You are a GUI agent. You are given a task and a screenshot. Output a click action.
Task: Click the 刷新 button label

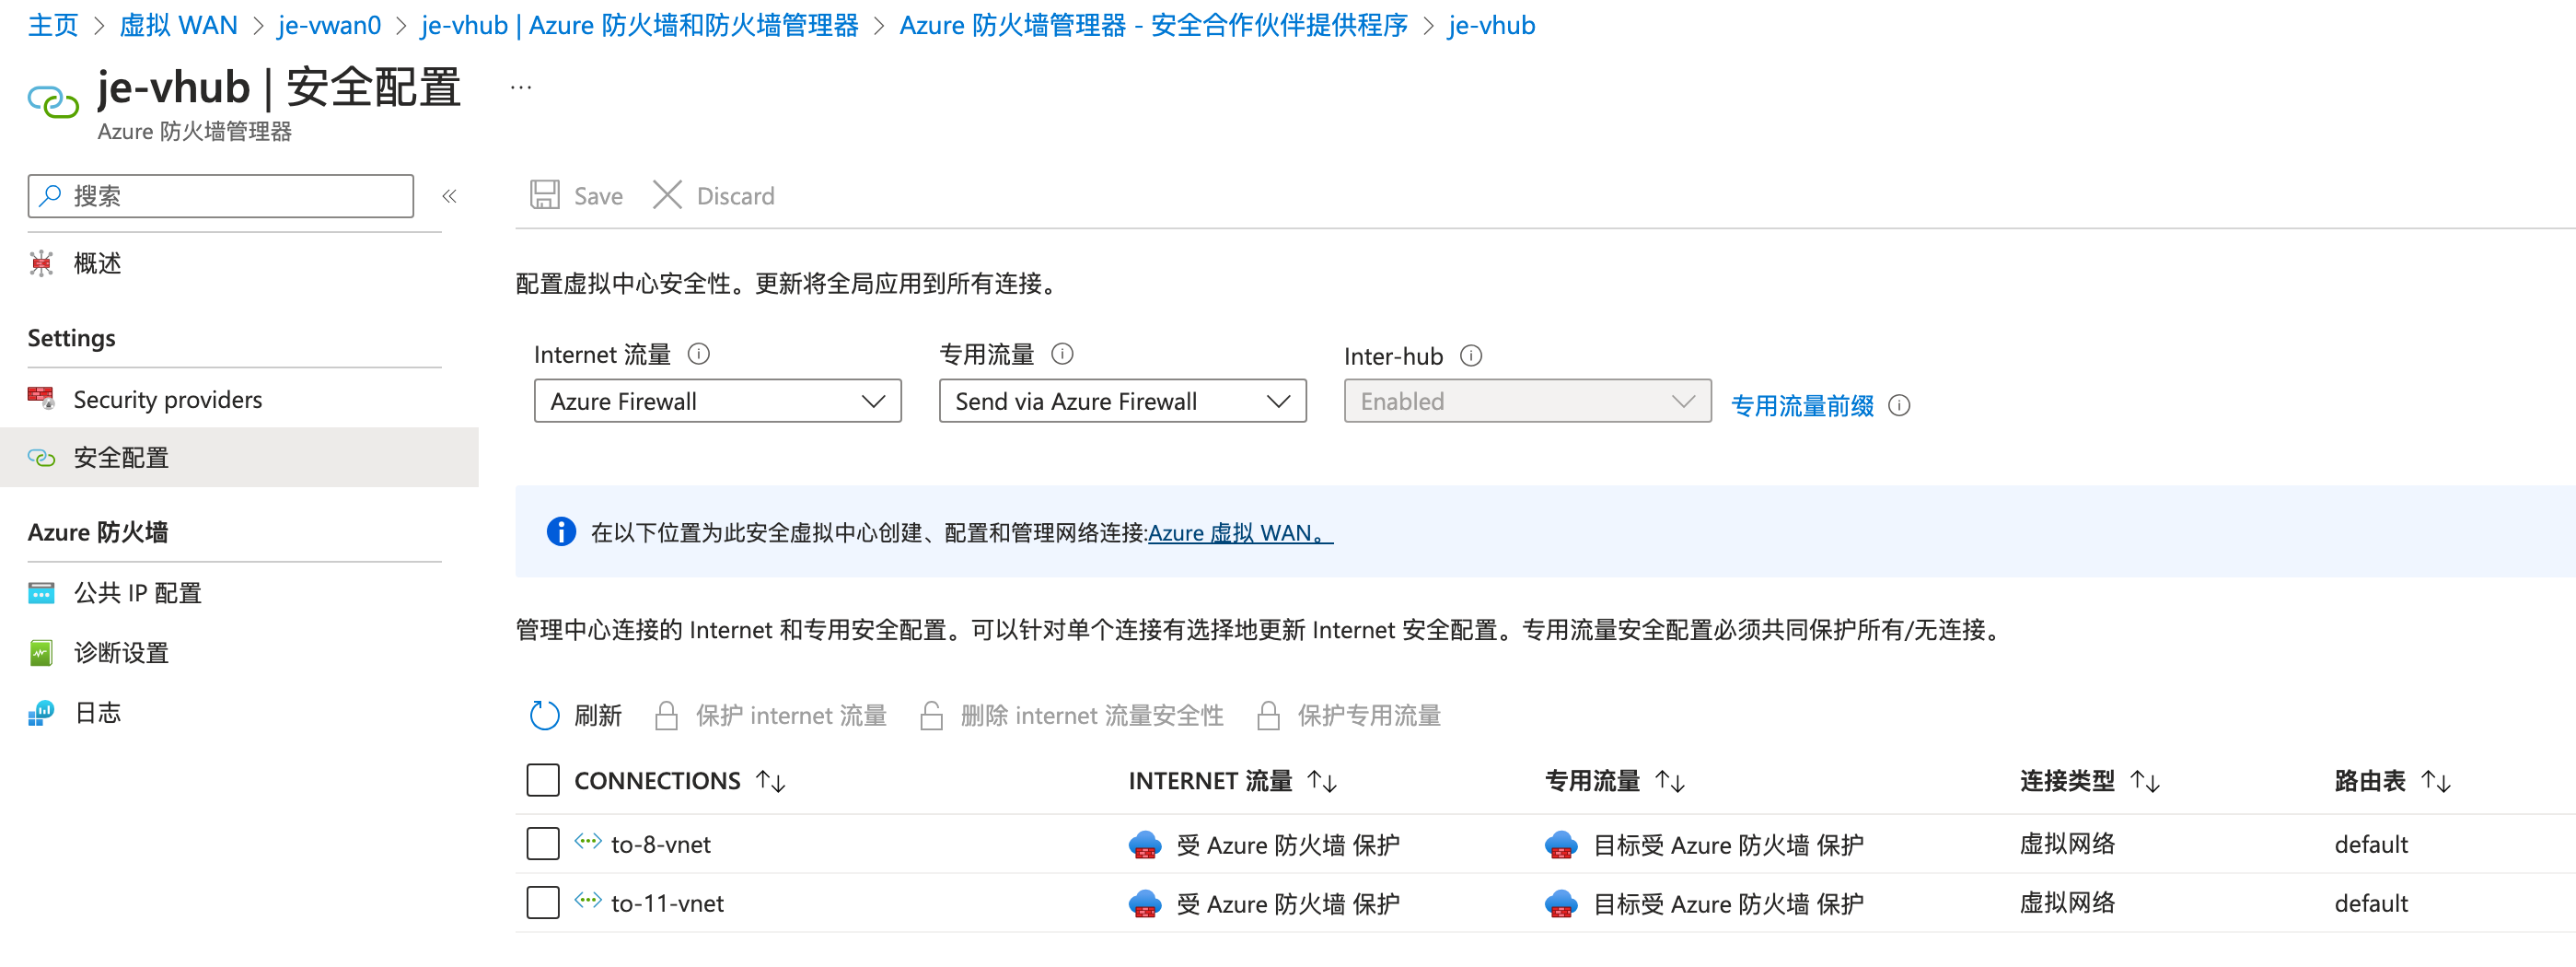point(598,716)
